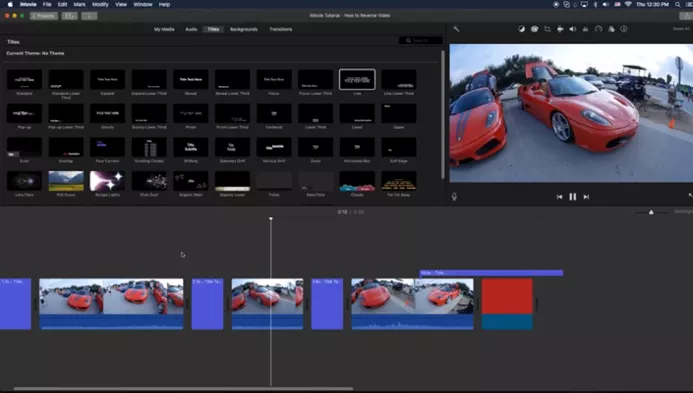Select the Prism title thumbnail
This screenshot has height=393, width=693.
(191, 114)
